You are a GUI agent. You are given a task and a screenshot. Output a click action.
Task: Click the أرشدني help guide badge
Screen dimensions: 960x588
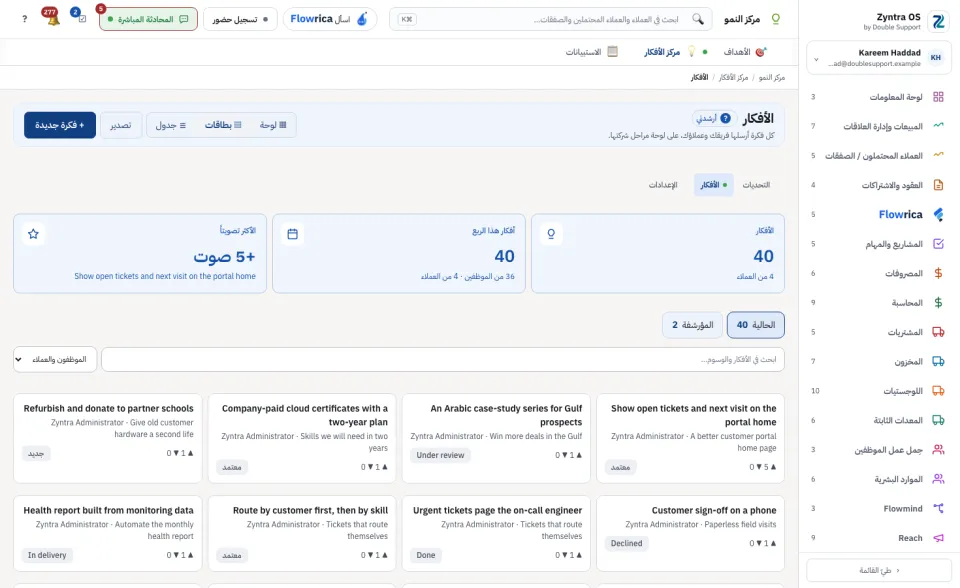(714, 118)
